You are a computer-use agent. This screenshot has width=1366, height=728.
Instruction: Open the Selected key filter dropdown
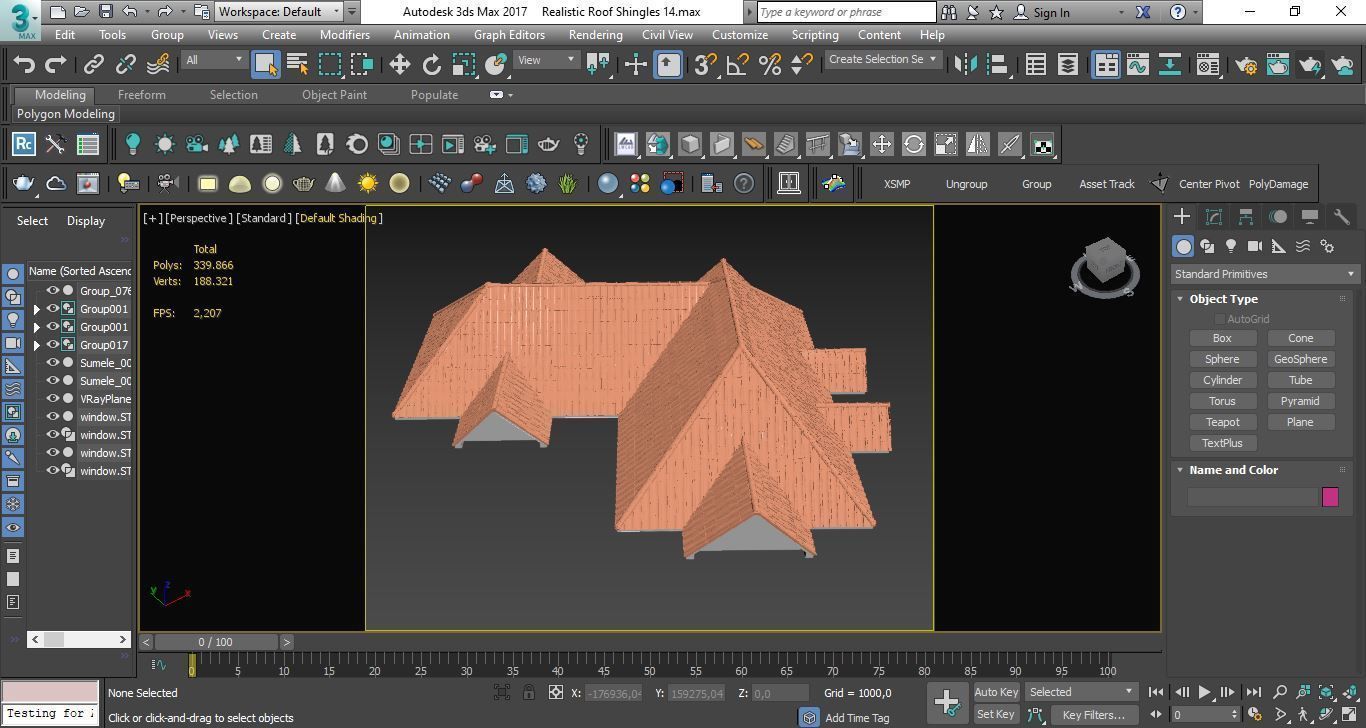[1081, 692]
